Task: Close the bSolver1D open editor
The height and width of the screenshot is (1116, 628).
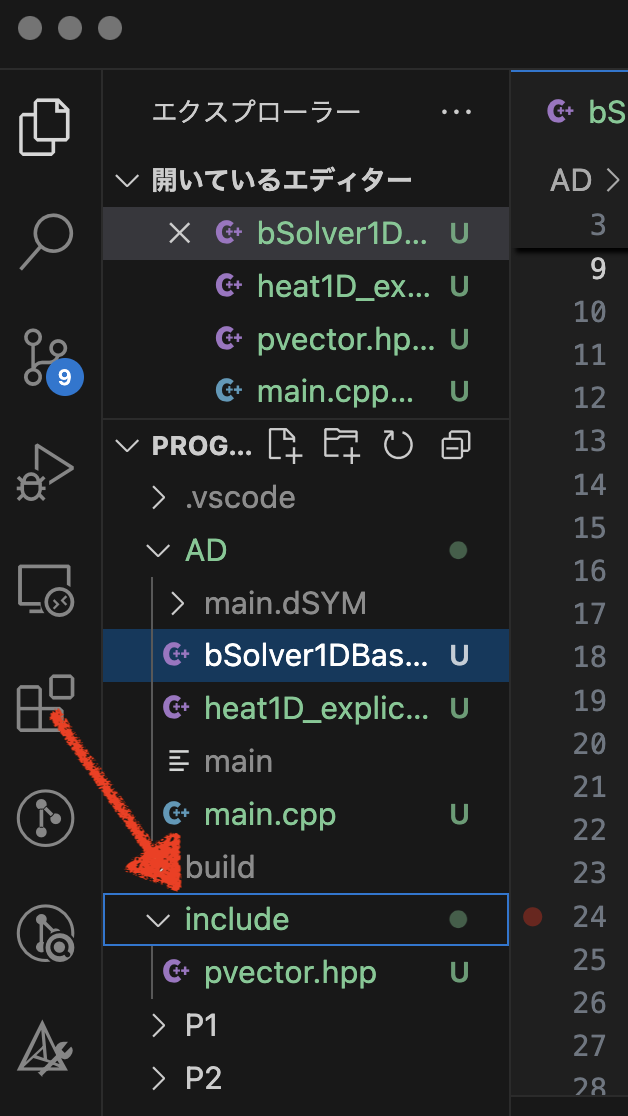Action: (x=179, y=233)
